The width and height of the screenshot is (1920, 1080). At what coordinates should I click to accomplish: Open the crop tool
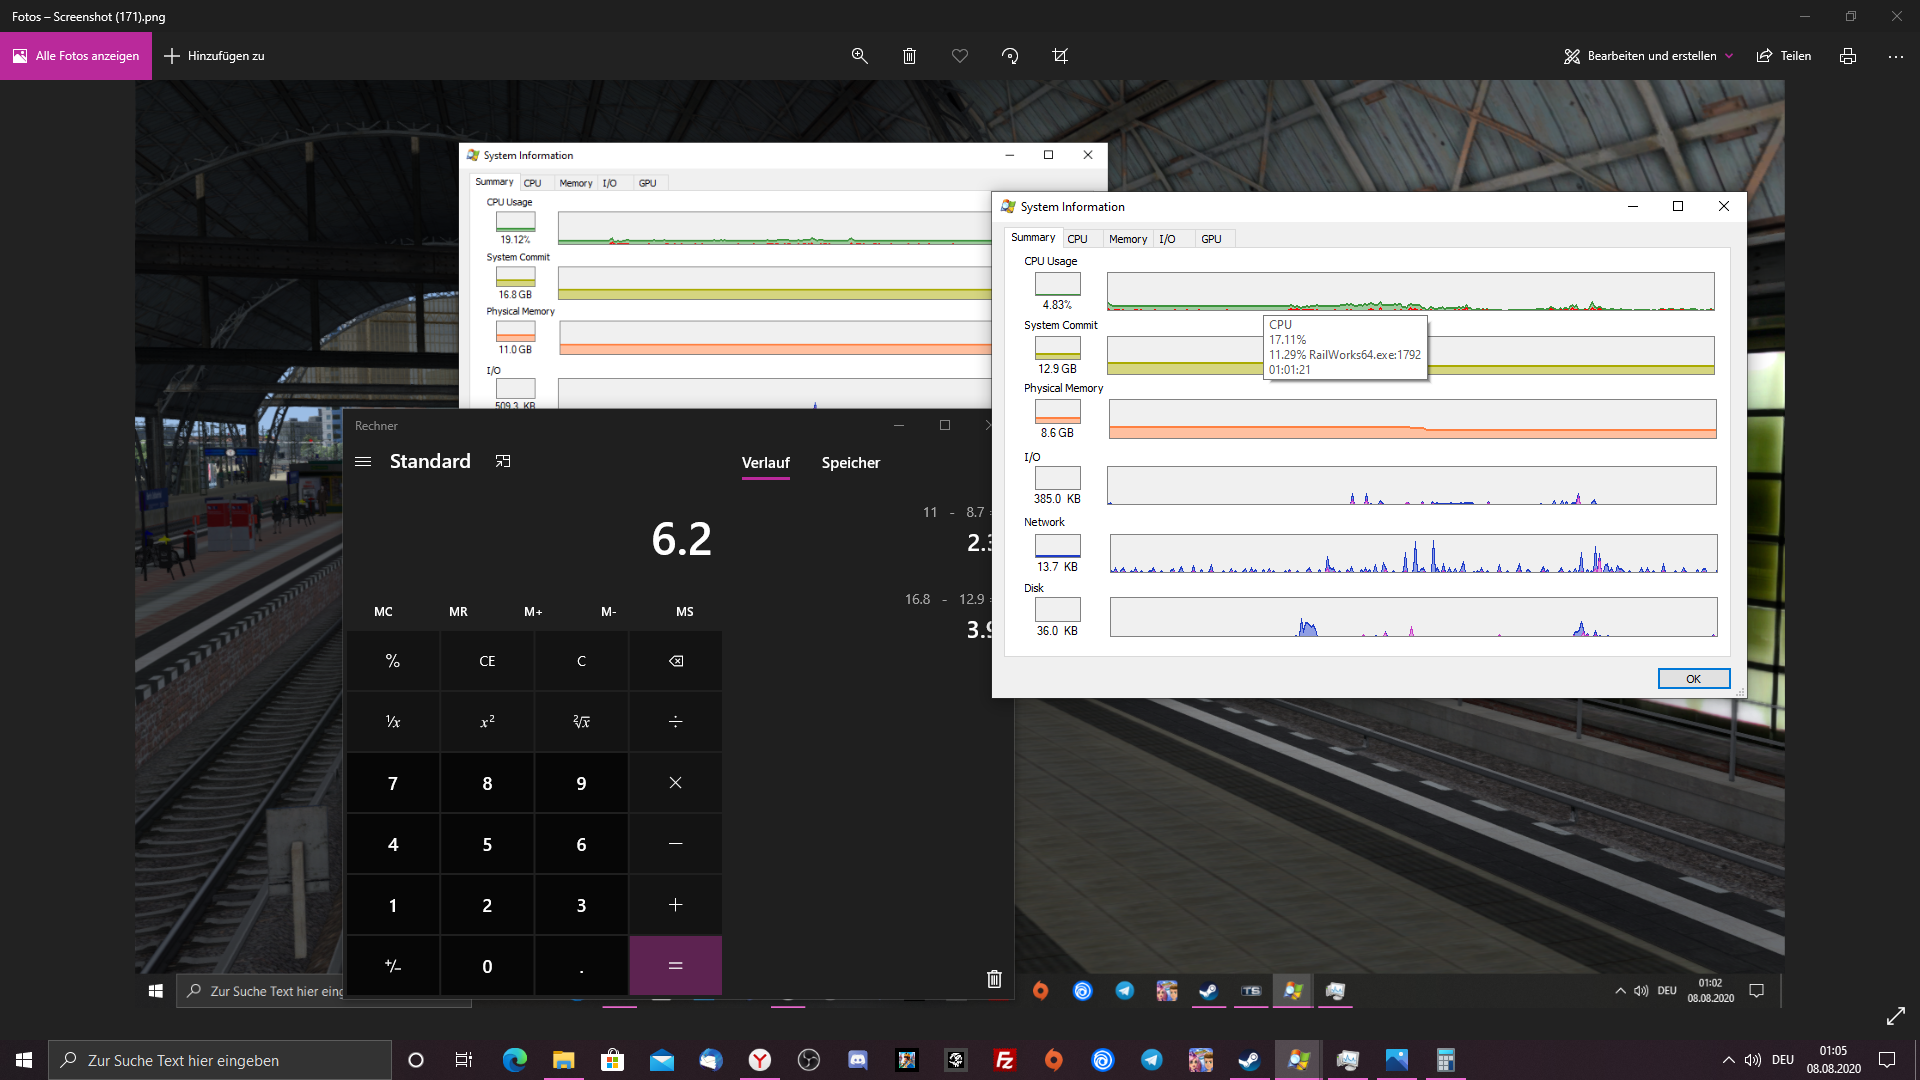click(1060, 56)
